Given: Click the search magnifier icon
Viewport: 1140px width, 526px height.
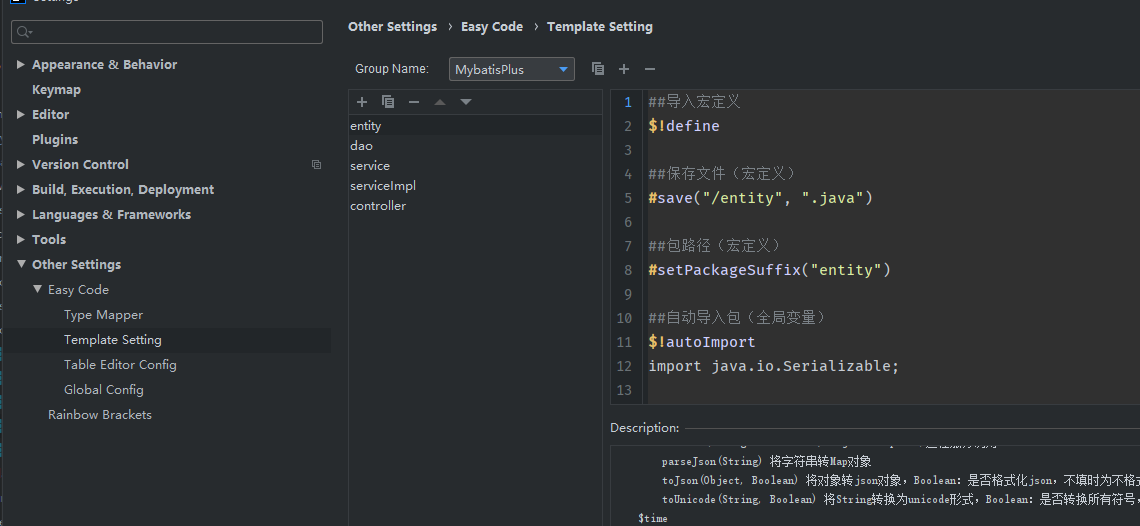Looking at the screenshot, I should coord(24,31).
